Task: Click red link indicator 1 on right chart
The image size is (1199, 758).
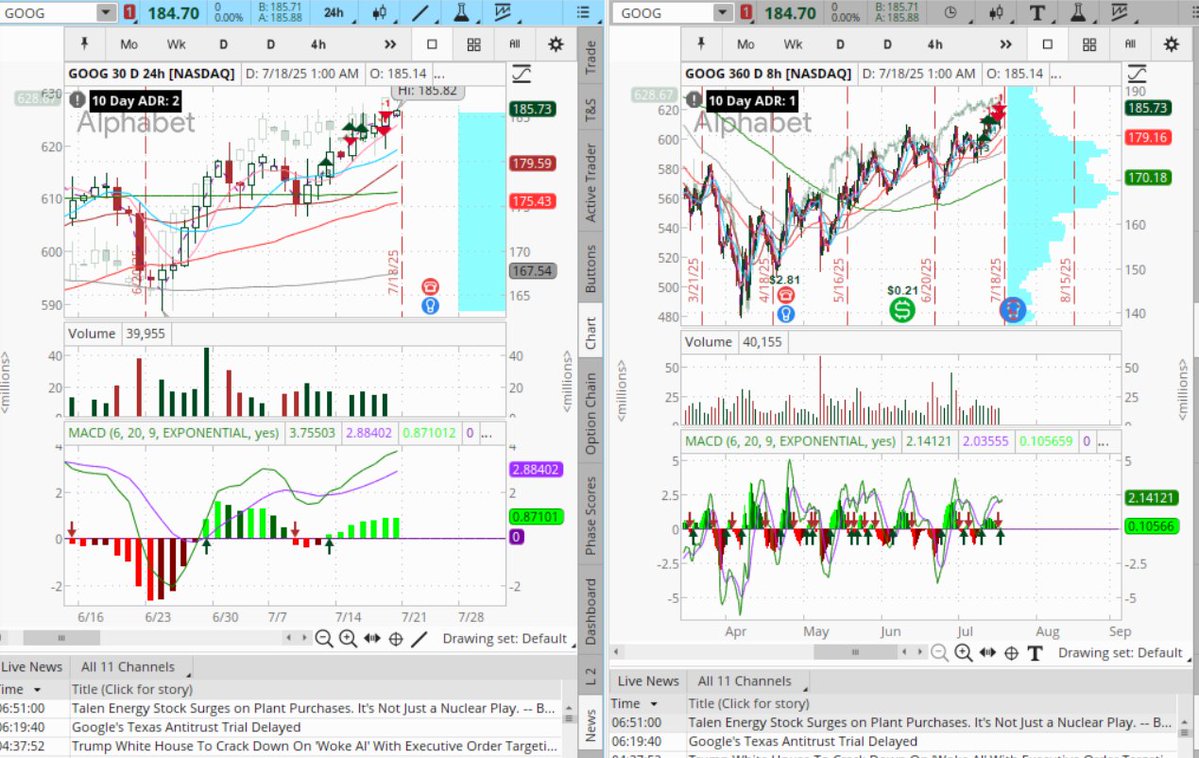Action: [x=746, y=13]
